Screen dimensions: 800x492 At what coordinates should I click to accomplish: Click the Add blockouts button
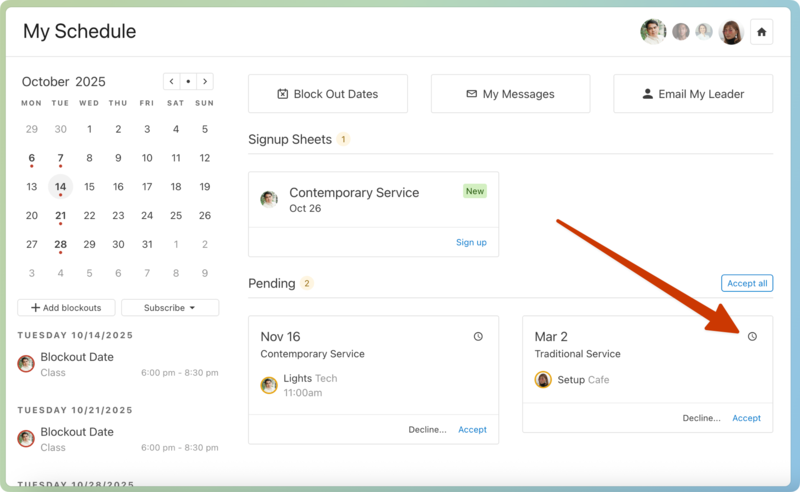66,308
